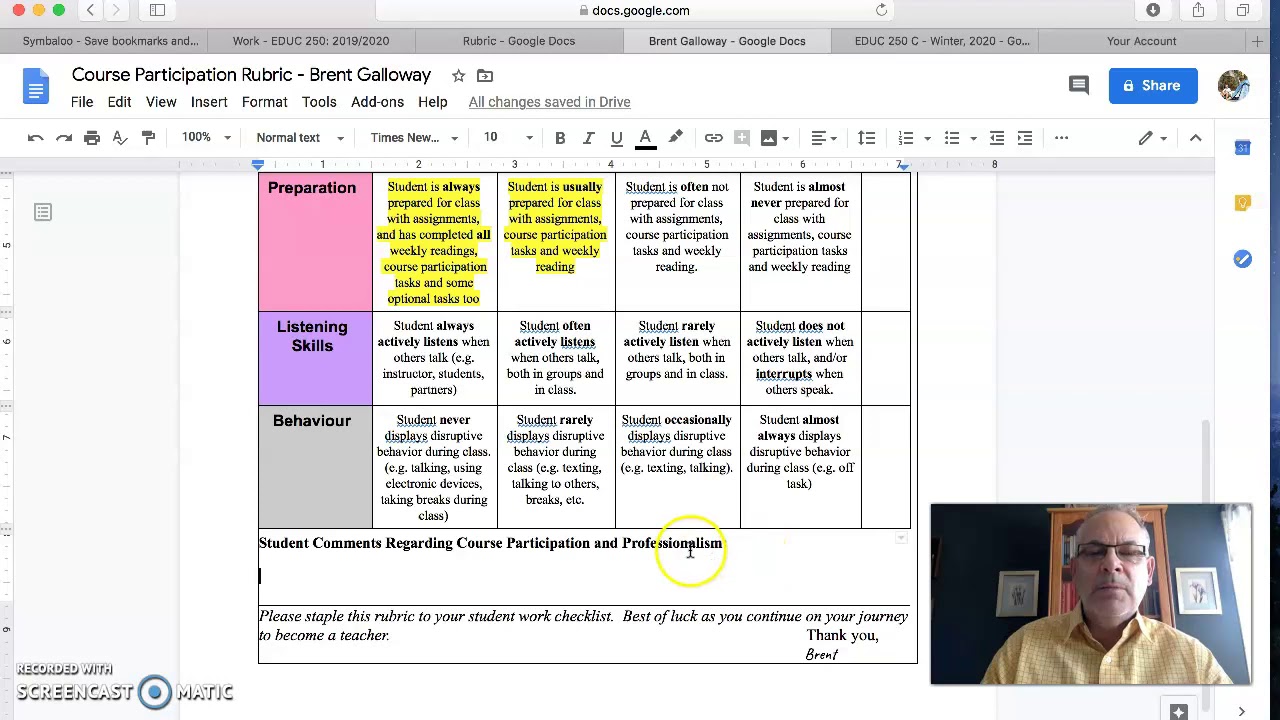The width and height of the screenshot is (1280, 720).
Task: Switch to Work - EDUC 250 tab
Action: 311,41
